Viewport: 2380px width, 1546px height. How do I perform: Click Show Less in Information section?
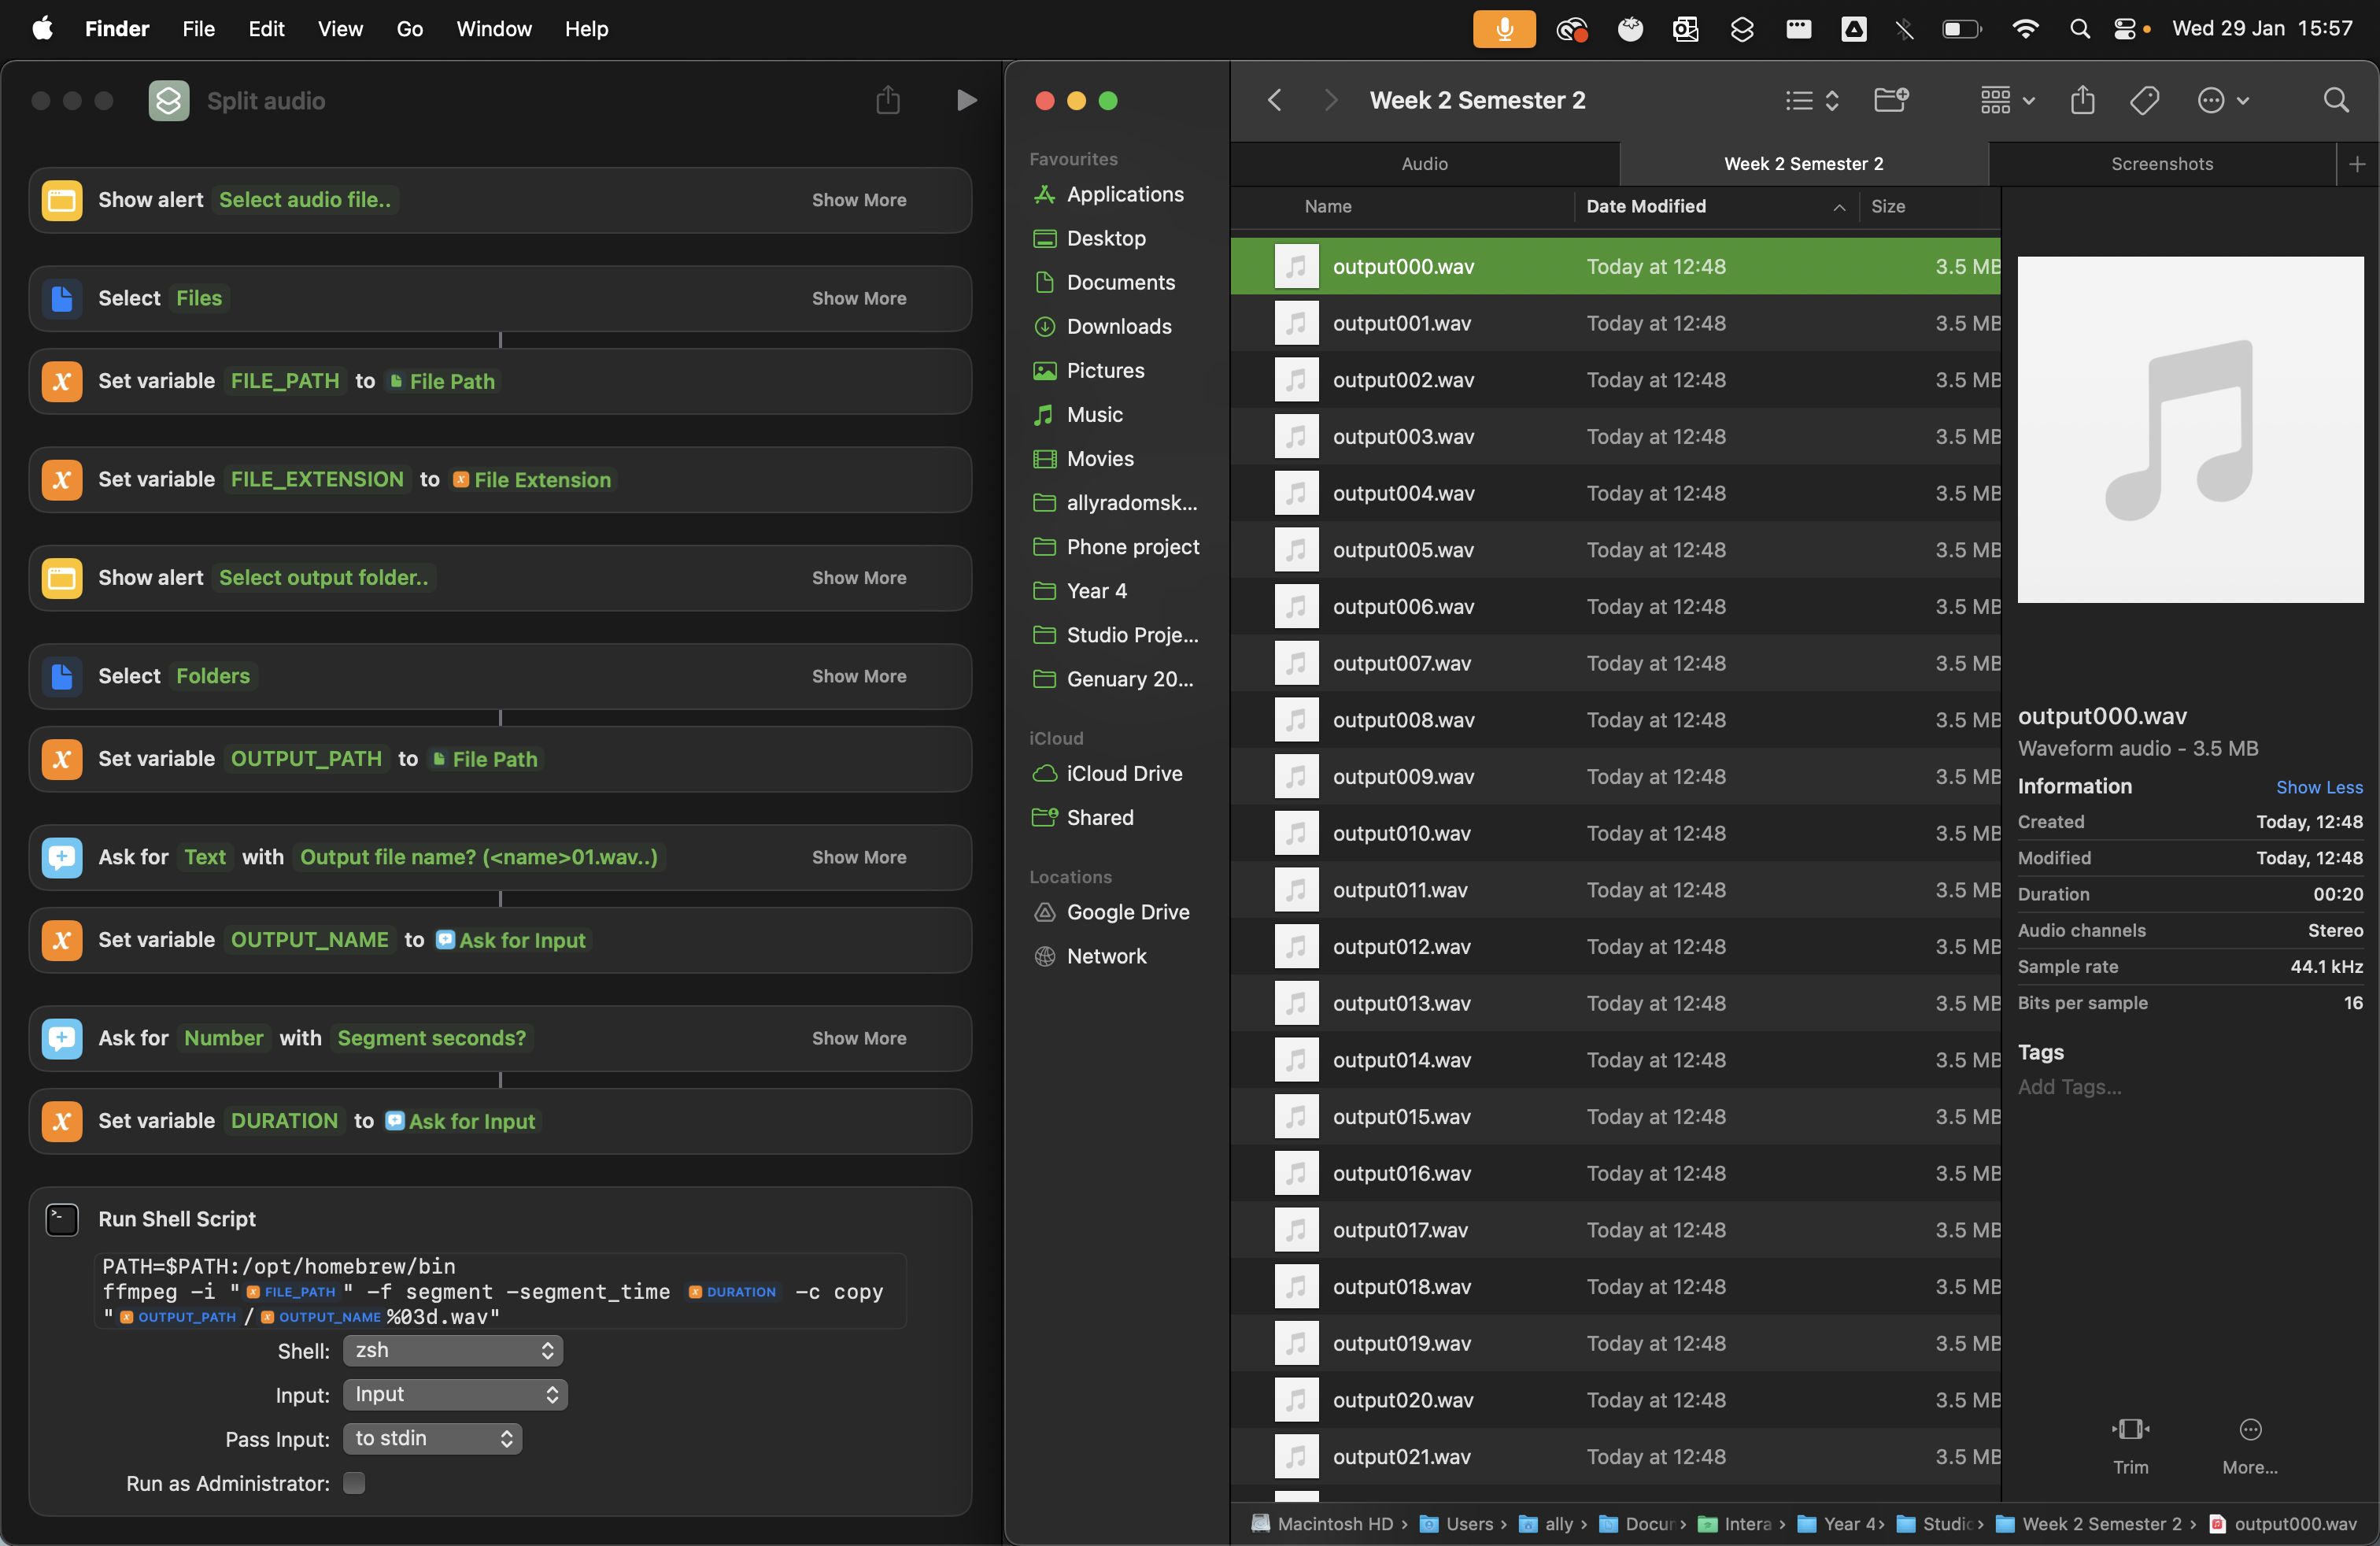[2319, 787]
